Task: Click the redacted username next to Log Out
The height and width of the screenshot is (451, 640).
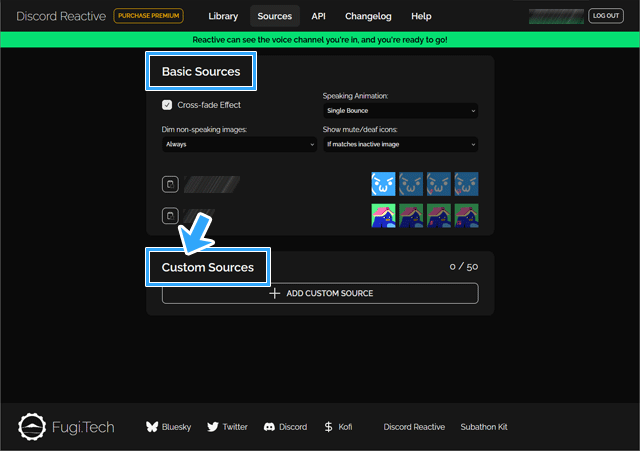Action: tap(556, 16)
